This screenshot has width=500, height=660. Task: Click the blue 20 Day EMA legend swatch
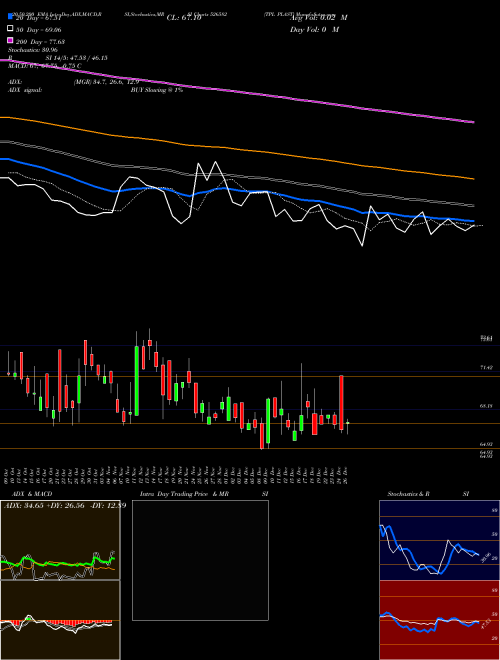(x=10, y=17)
